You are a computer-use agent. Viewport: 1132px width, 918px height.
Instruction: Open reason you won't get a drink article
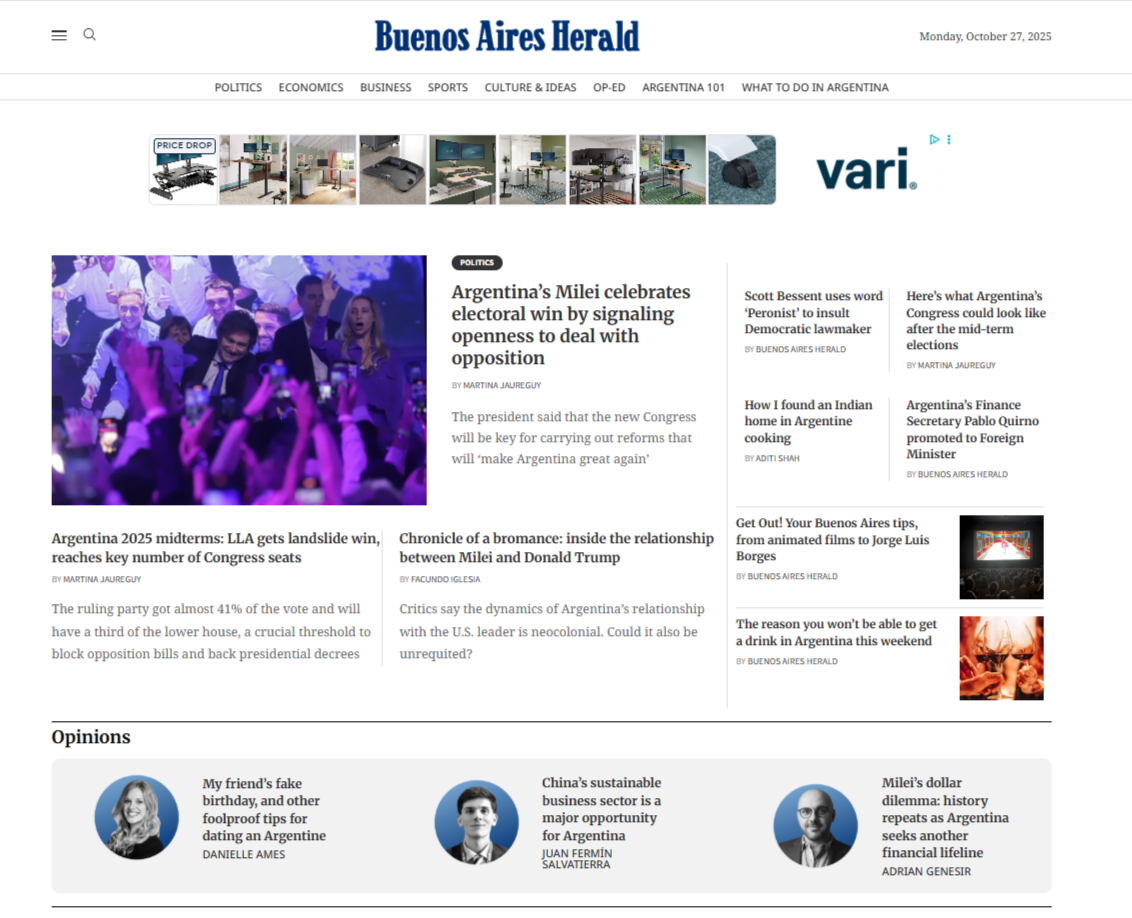836,632
